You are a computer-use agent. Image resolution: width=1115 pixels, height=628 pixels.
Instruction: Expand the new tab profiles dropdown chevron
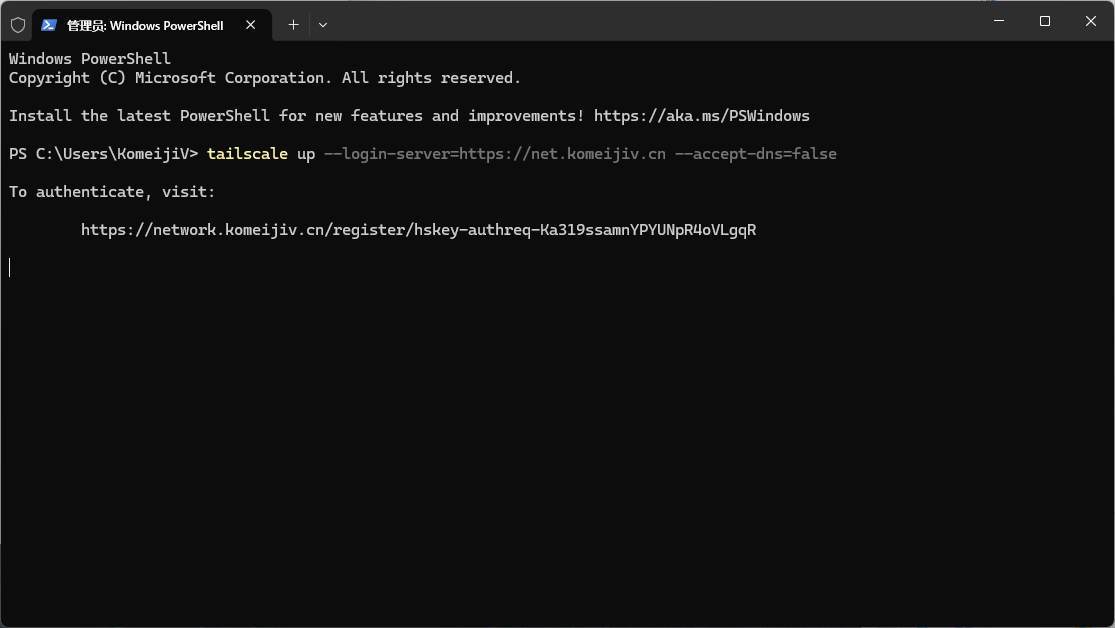[x=323, y=25]
